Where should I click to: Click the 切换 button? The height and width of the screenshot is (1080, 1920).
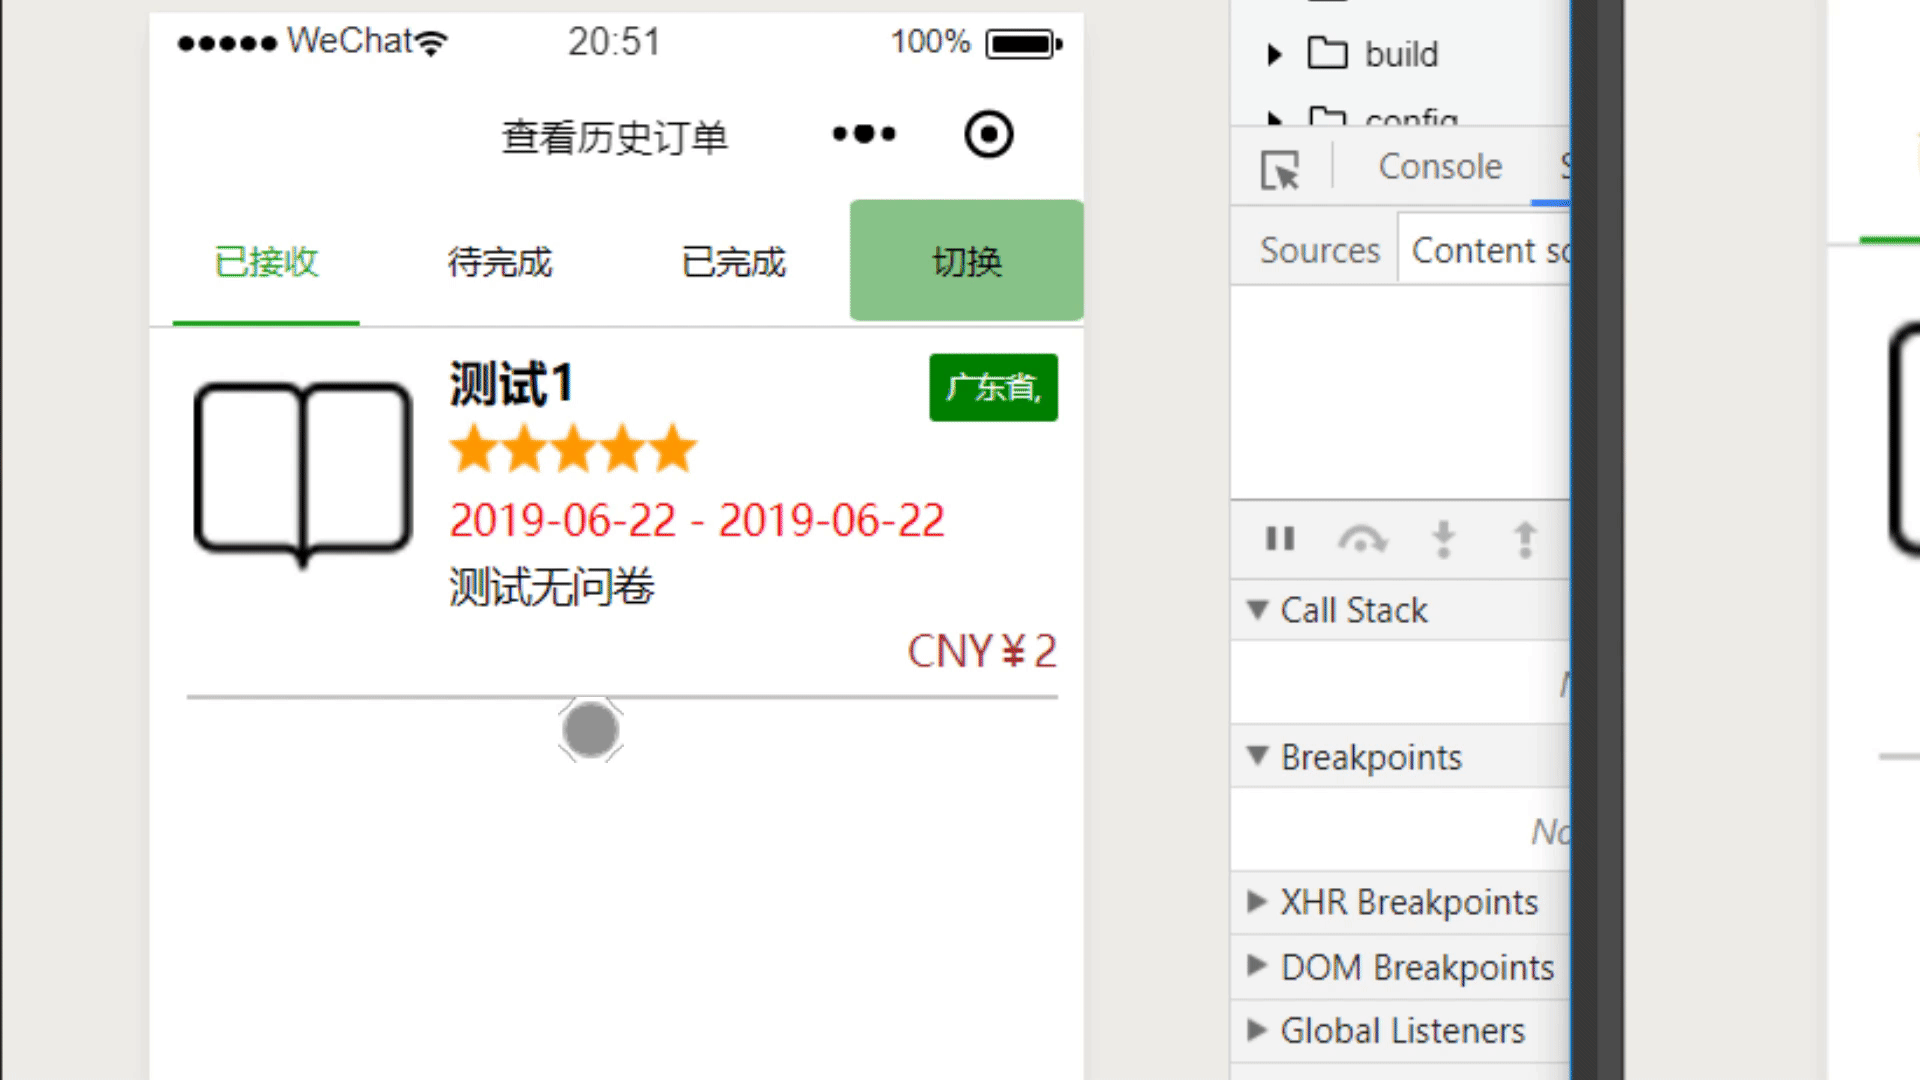(x=967, y=261)
